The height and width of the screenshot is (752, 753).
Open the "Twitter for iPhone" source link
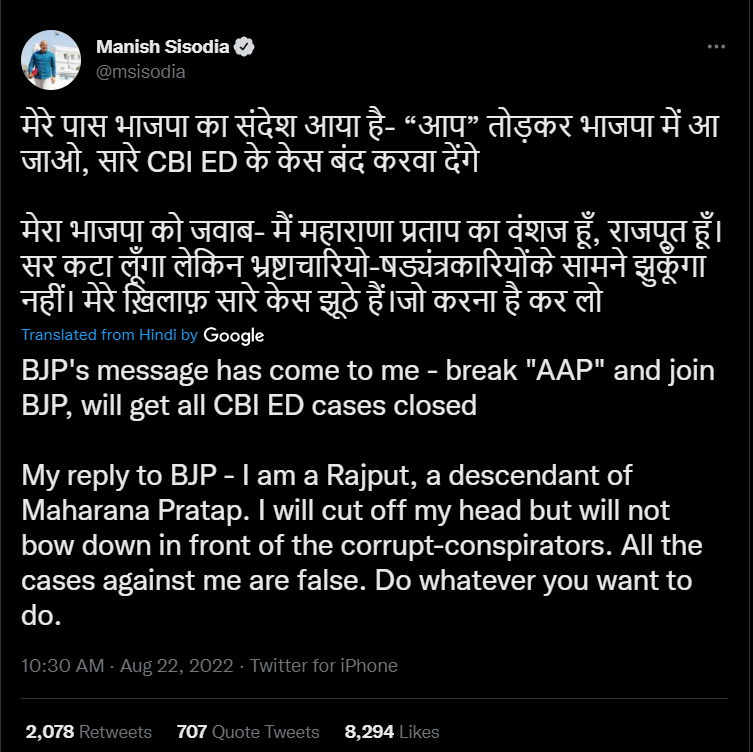[323, 665]
